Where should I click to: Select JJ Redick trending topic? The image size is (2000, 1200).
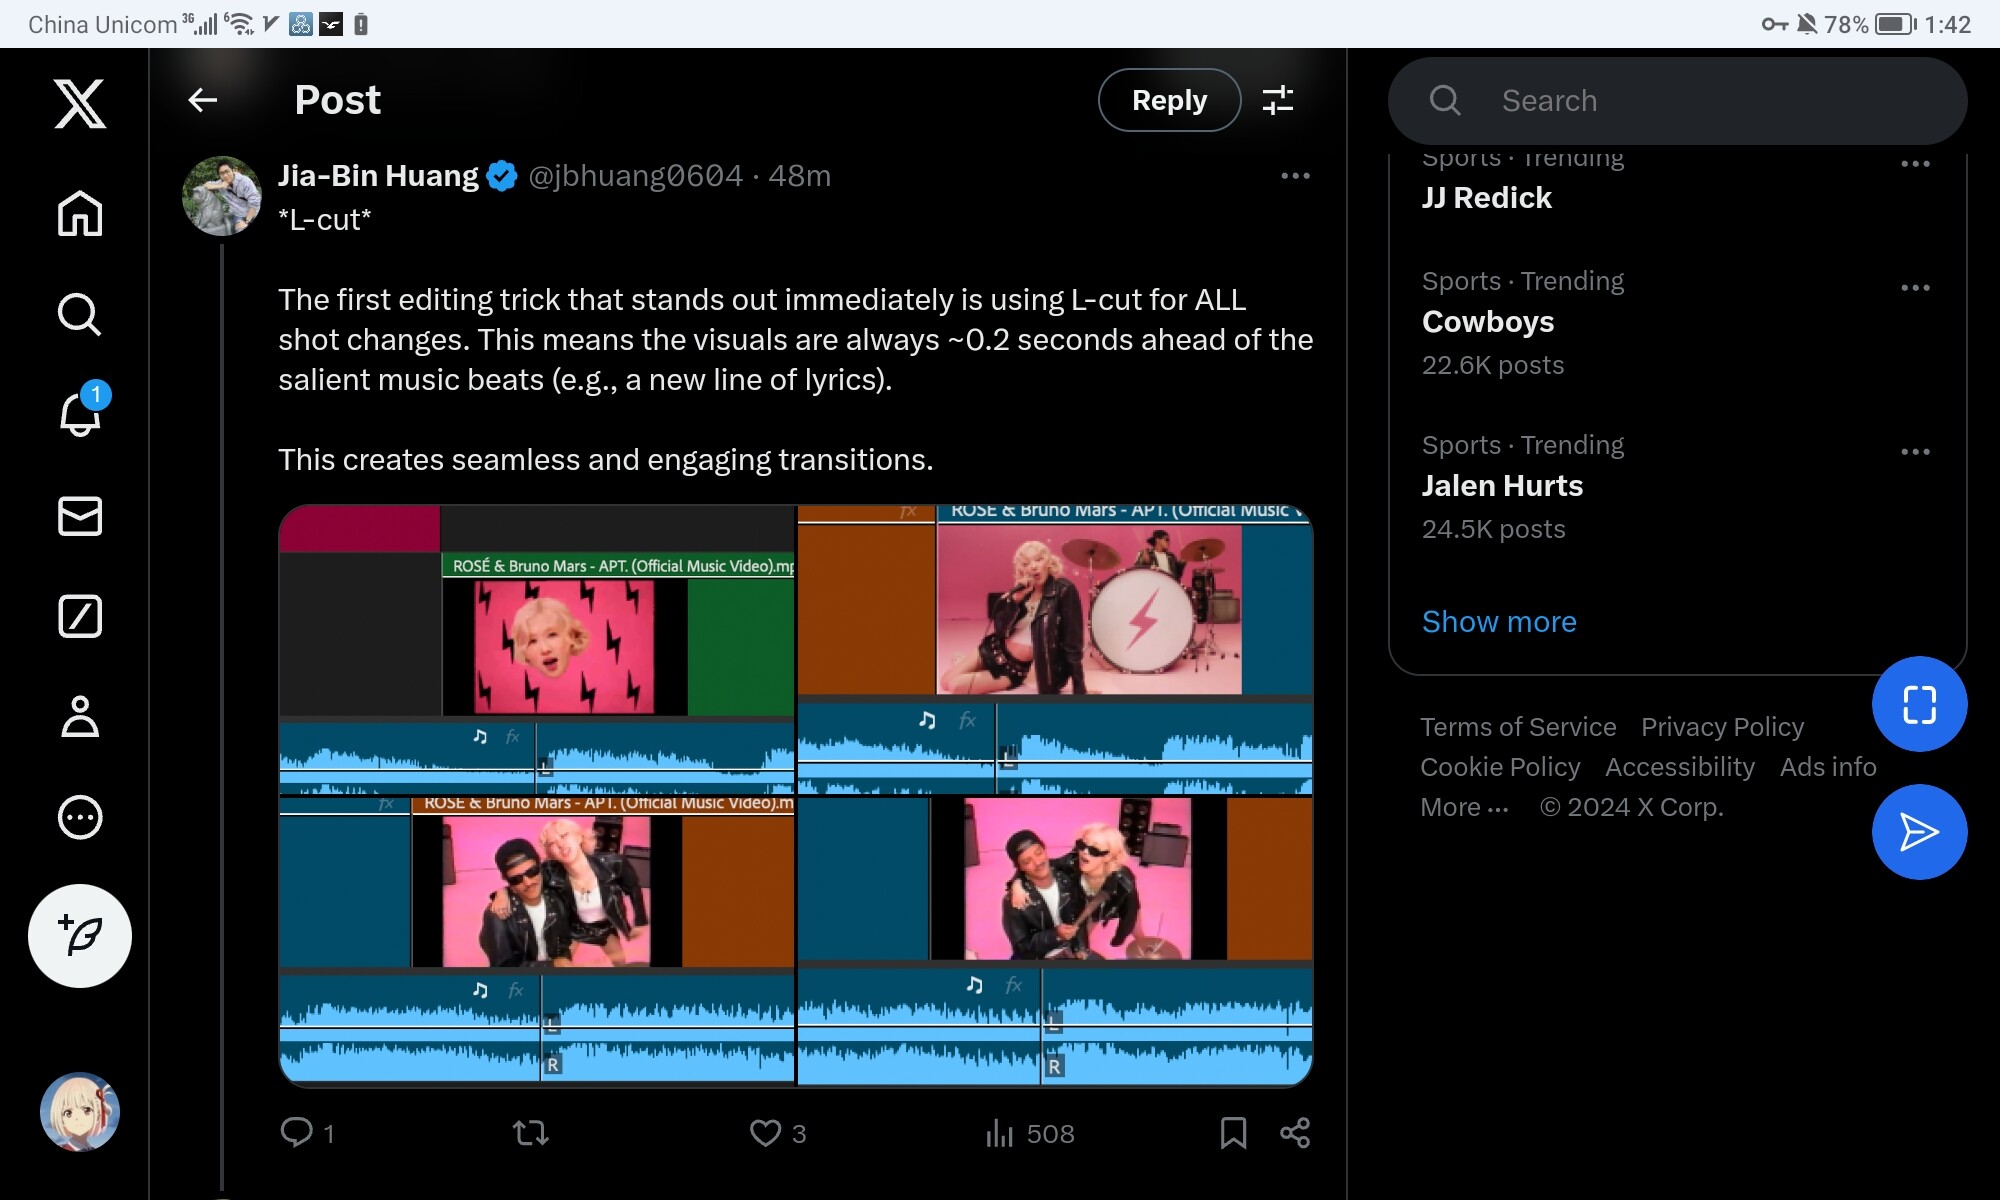1487,198
